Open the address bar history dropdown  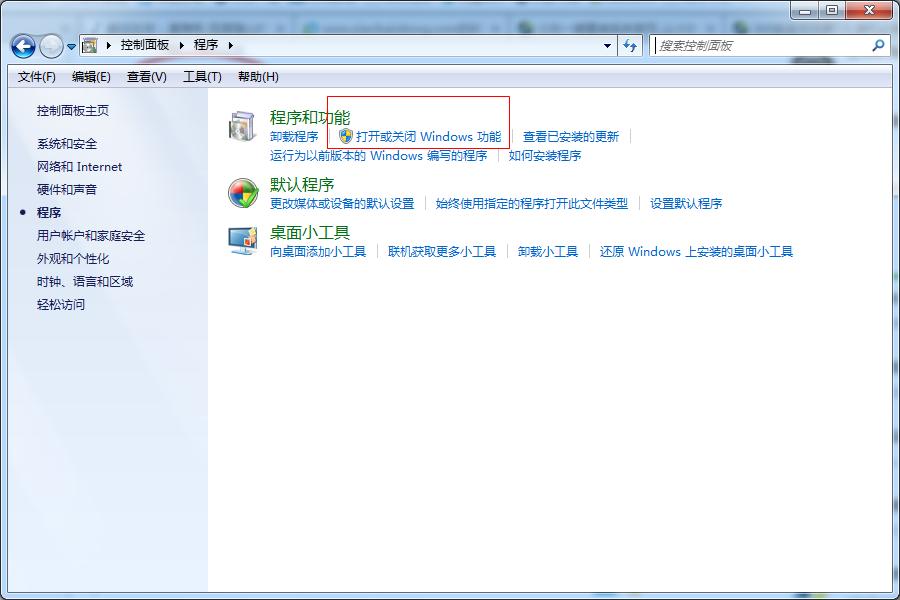[x=607, y=46]
